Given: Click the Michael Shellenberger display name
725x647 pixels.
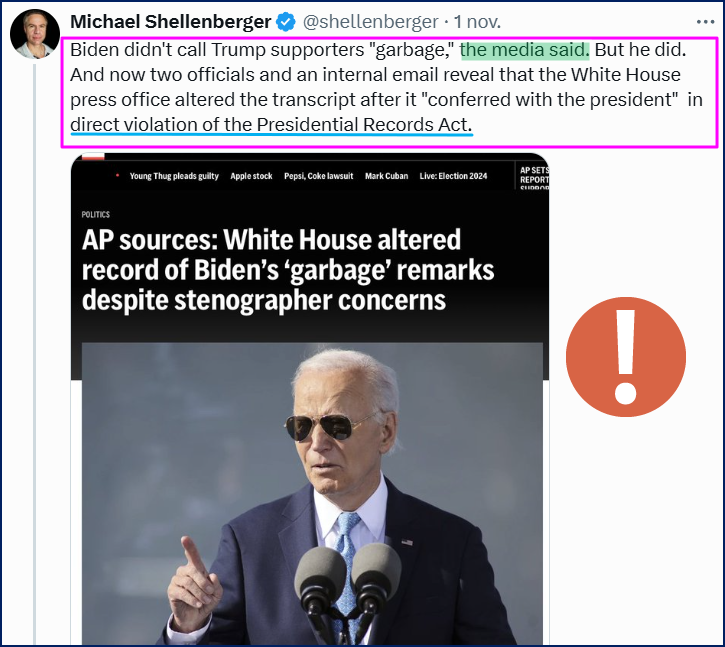Looking at the screenshot, I should [171, 22].
